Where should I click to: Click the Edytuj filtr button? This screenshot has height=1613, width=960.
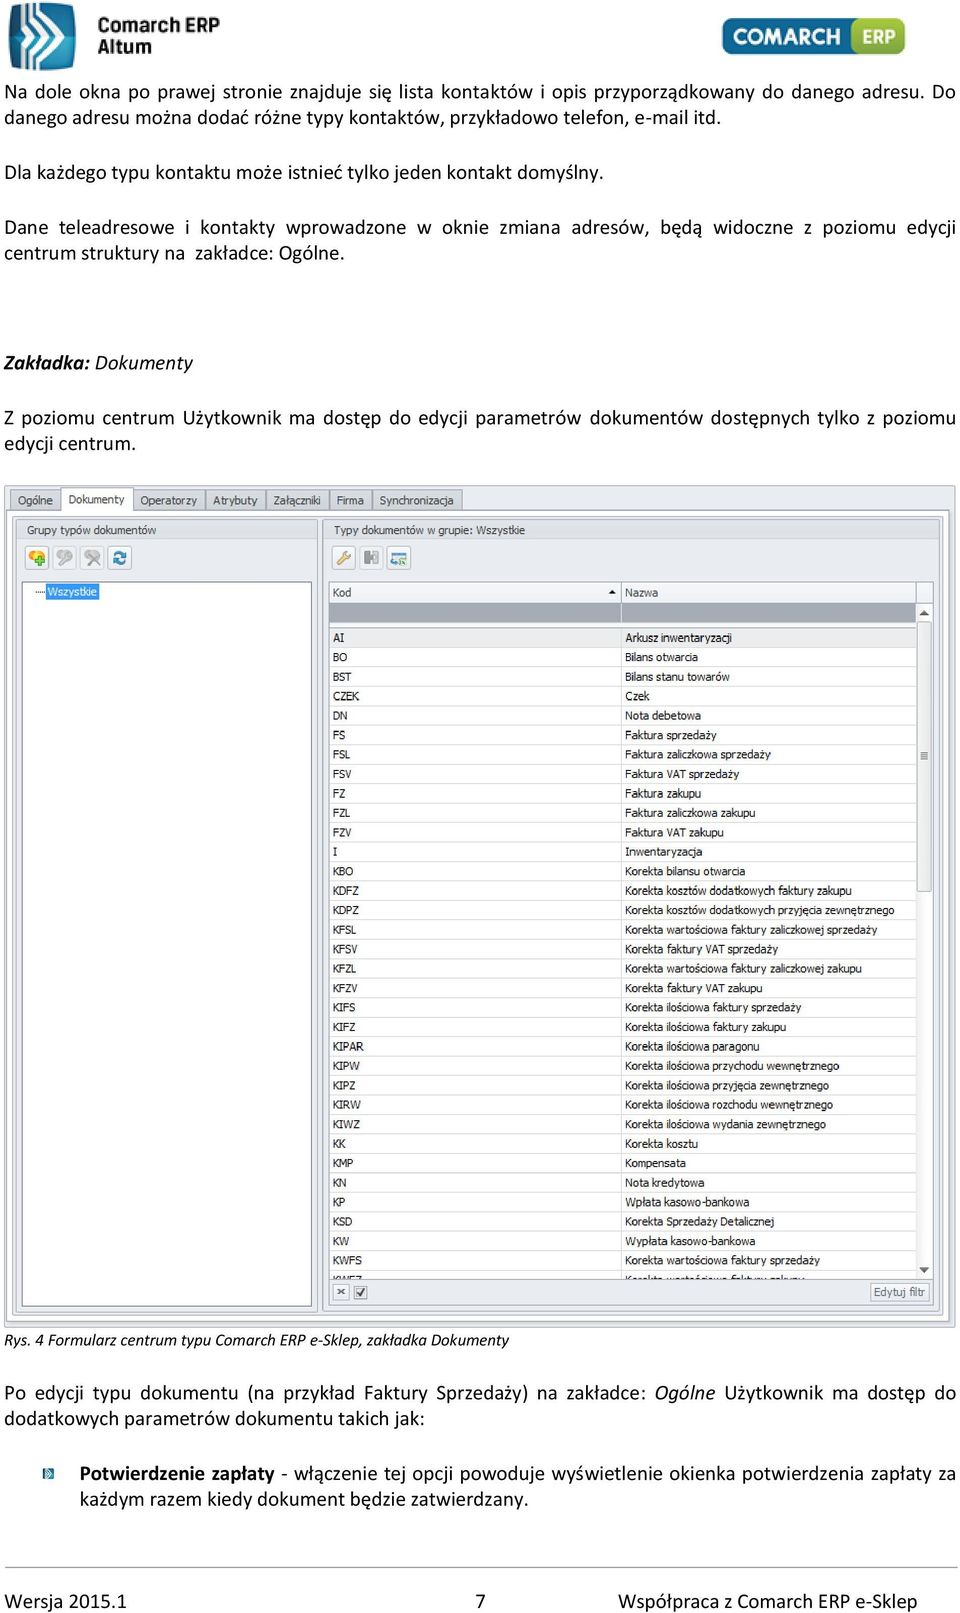coord(900,1292)
